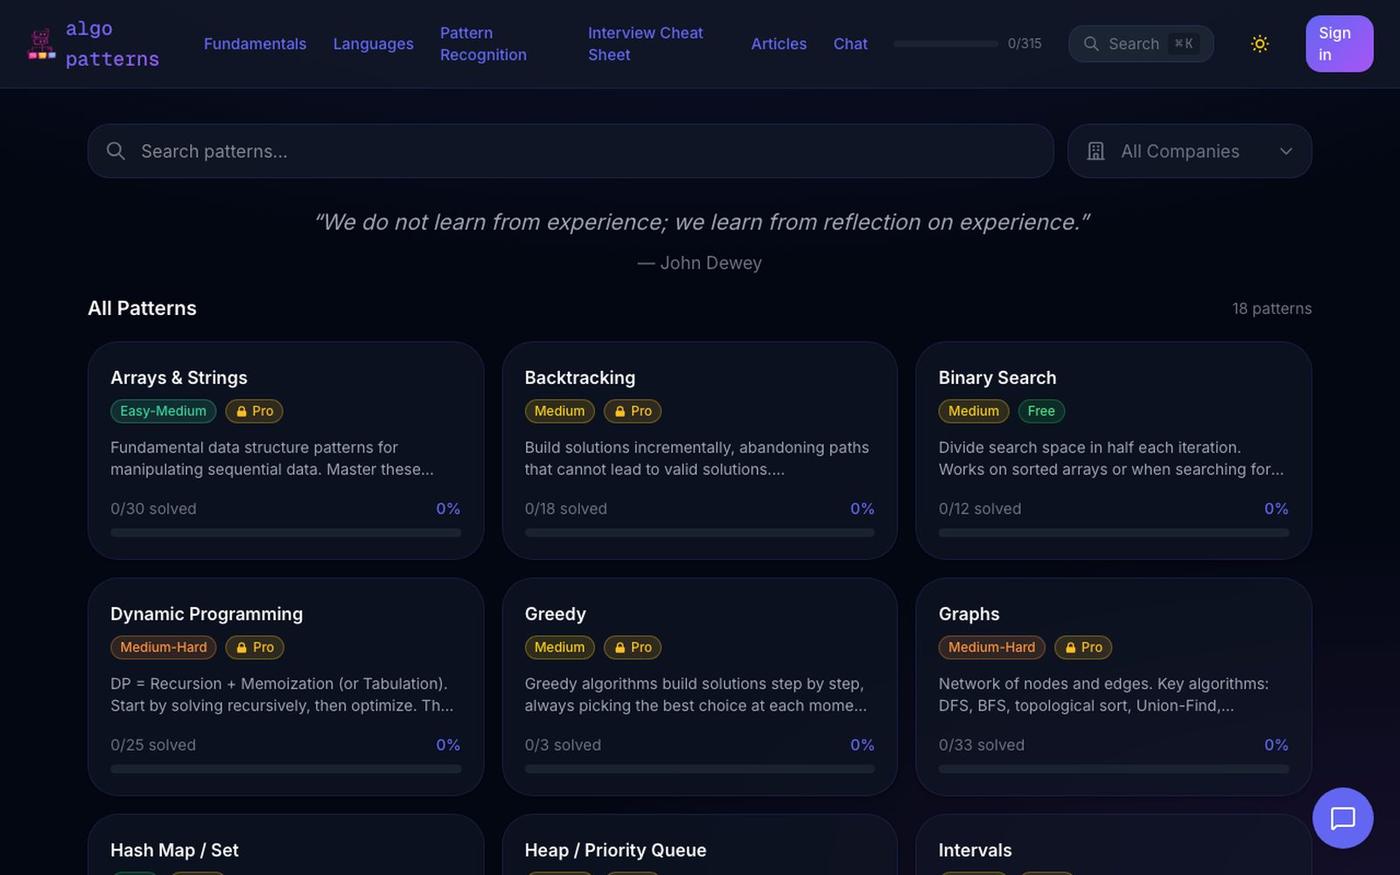Click the quote about reflection on experience
This screenshot has width=1400, height=875.
[701, 222]
